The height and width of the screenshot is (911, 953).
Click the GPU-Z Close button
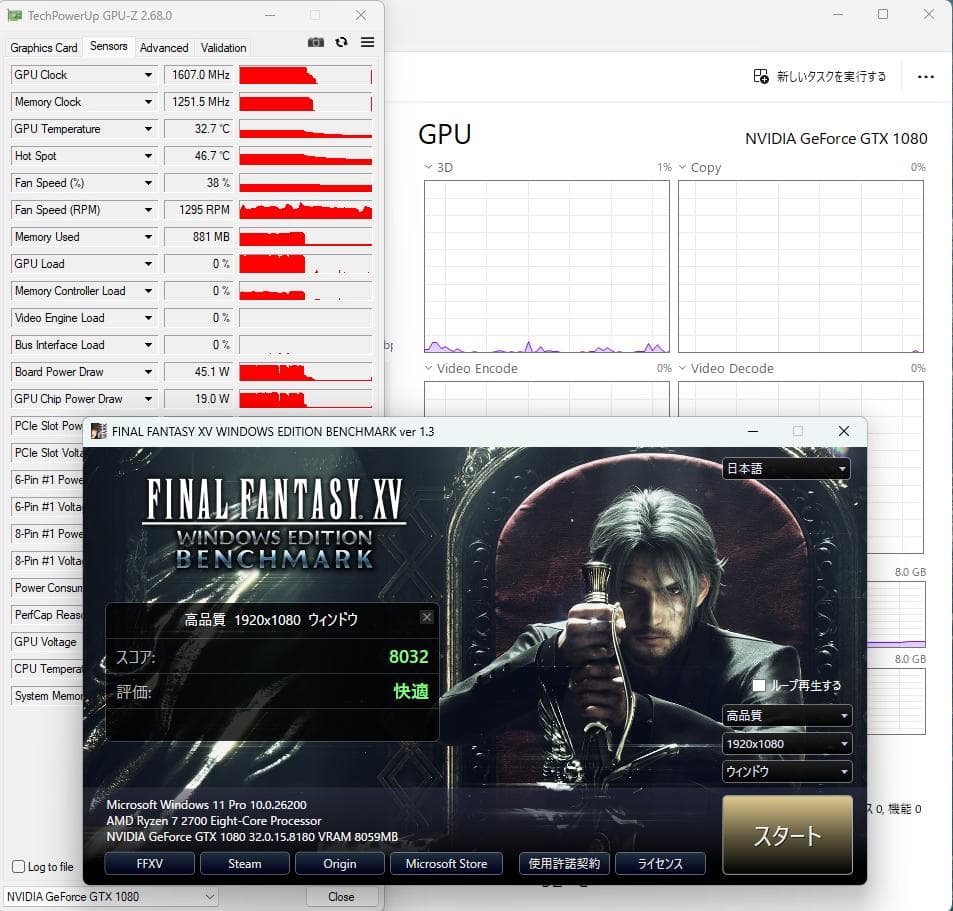click(342, 896)
